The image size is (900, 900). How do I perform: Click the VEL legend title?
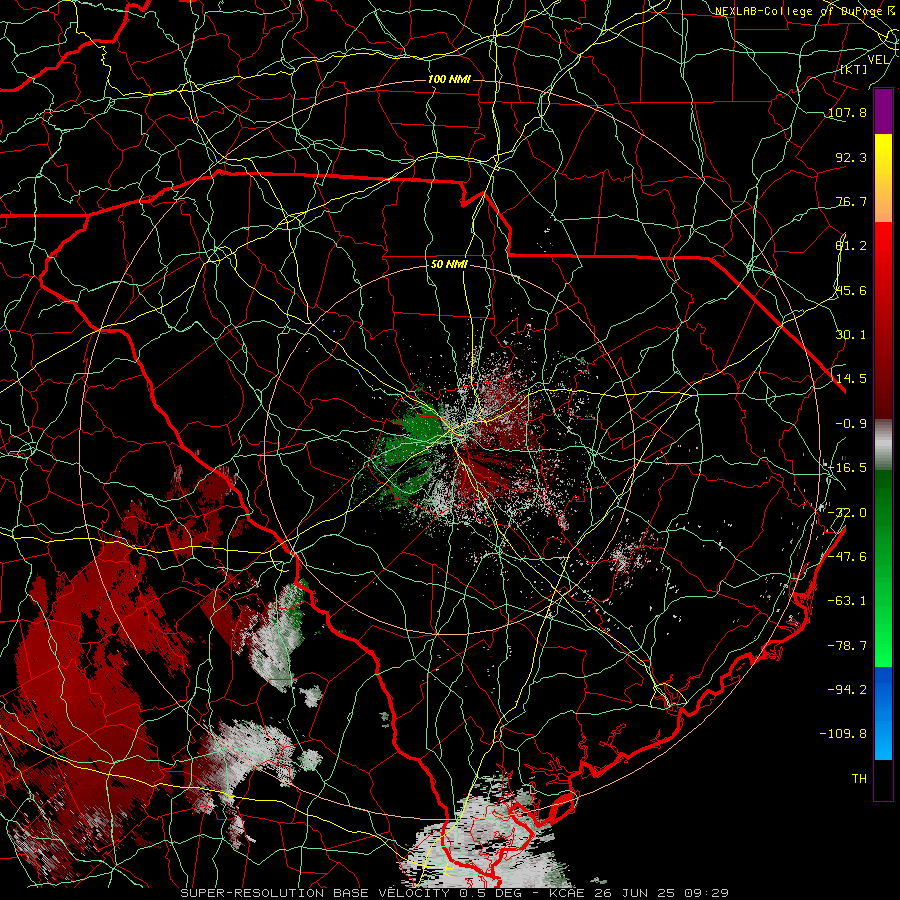[878, 59]
